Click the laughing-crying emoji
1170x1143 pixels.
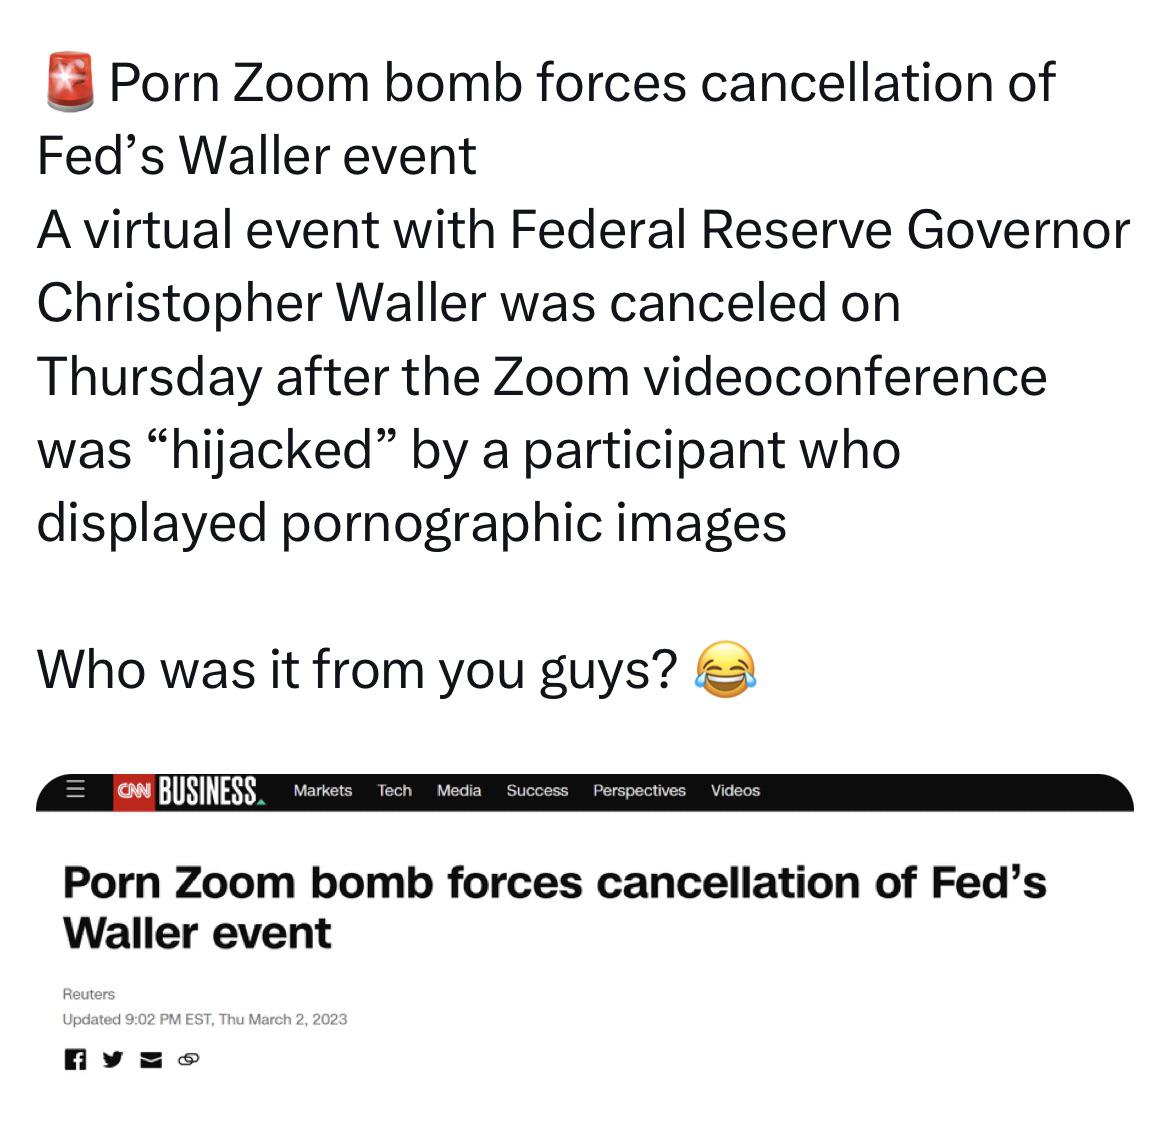tap(725, 669)
